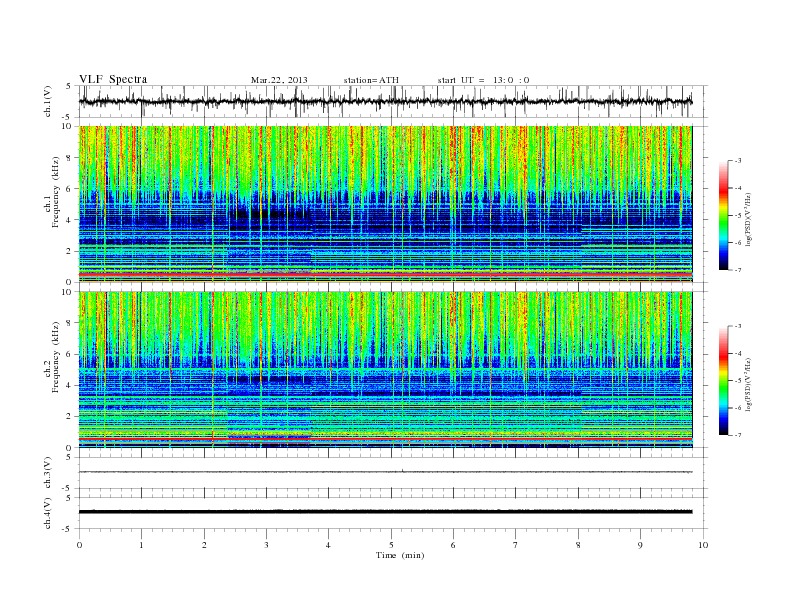Click inside the ch.2 spectrogram panel
This screenshot has height=612, width=792.
385,370
